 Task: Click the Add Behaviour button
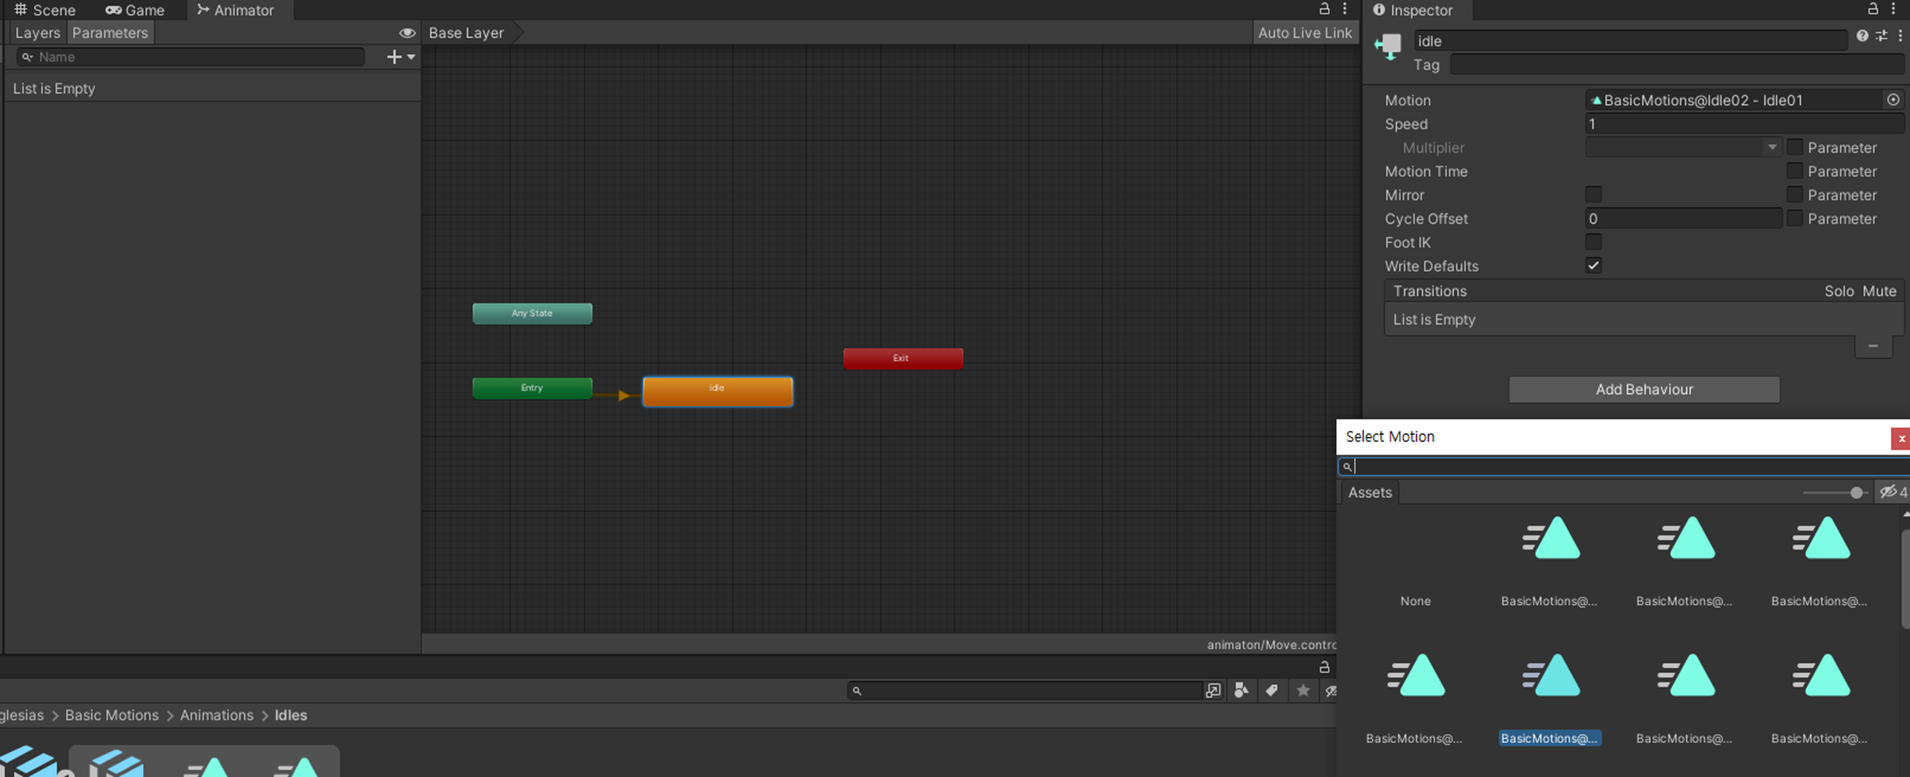(1644, 389)
